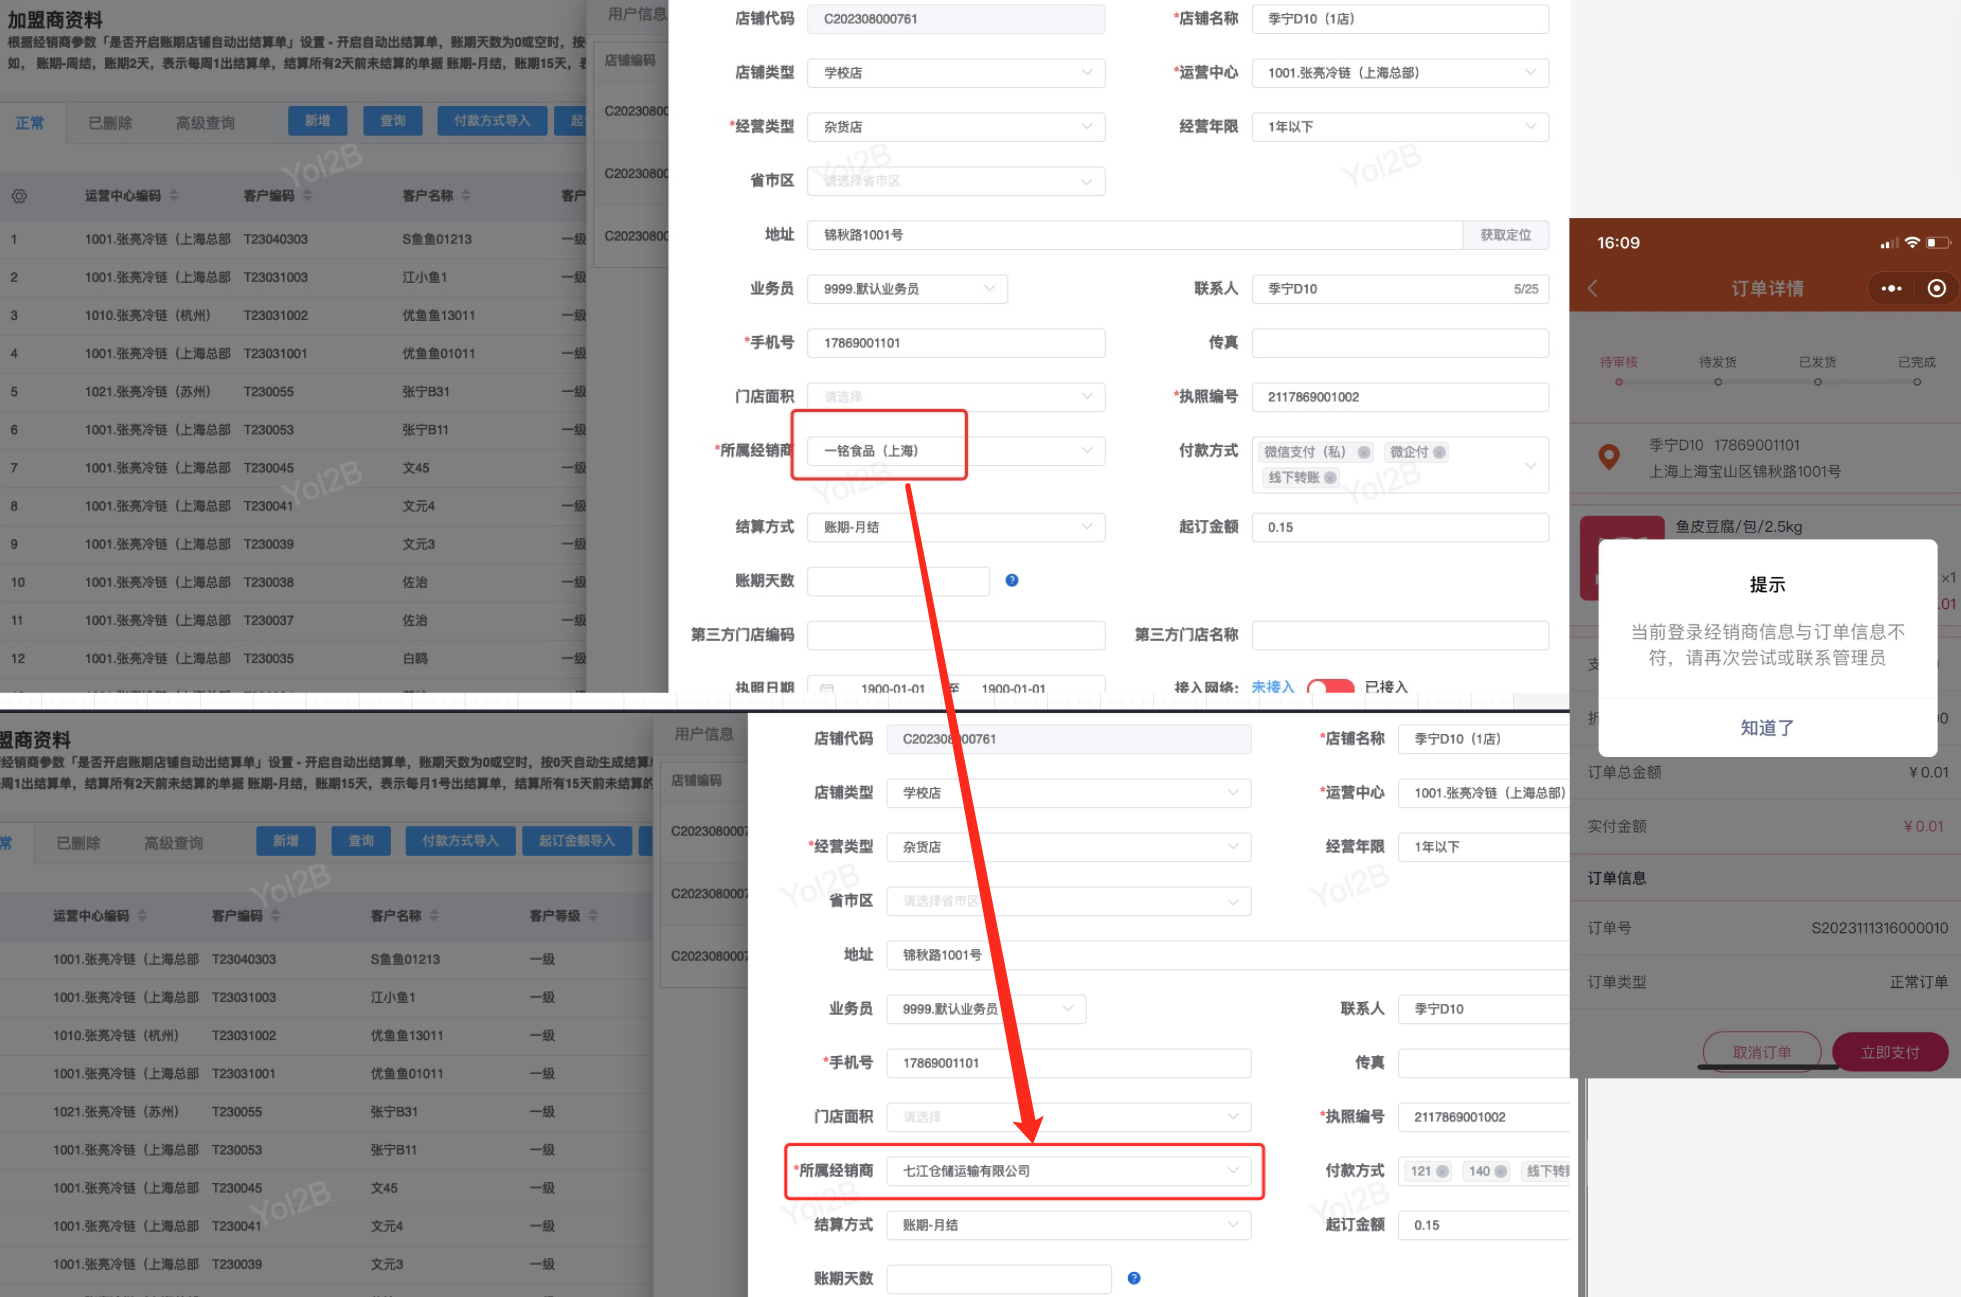1961x1297 pixels.
Task: Click the red location pin icon
Action: tap(1609, 457)
